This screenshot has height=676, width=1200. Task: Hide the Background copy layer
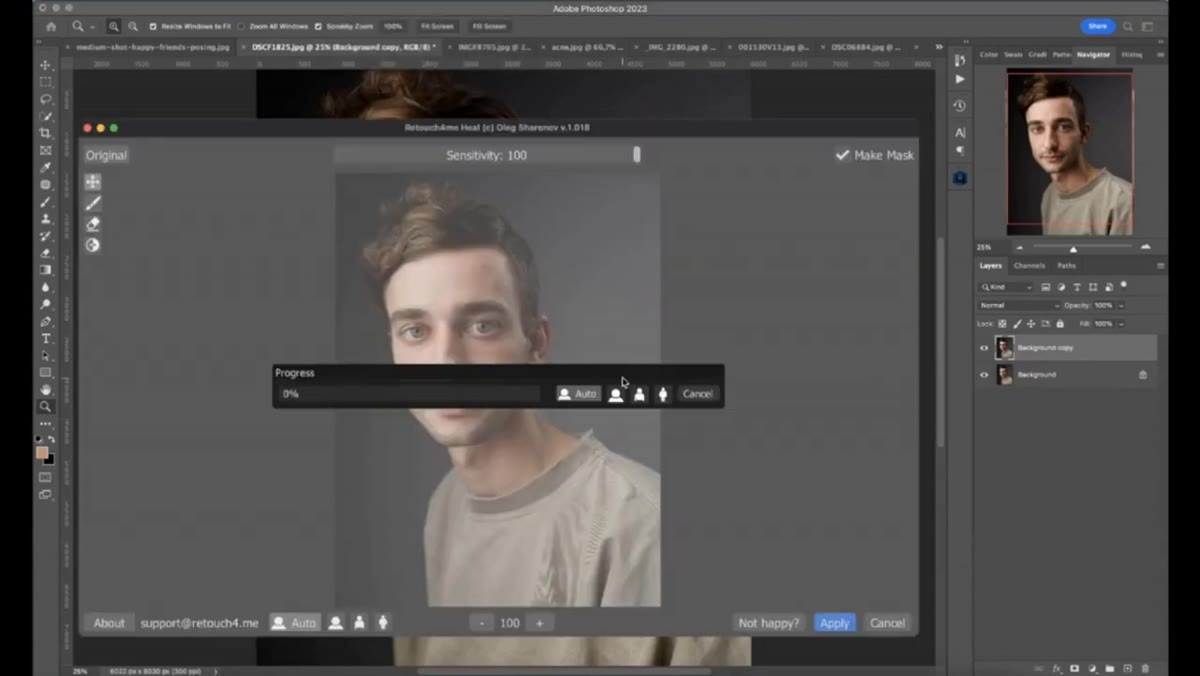click(x=984, y=348)
